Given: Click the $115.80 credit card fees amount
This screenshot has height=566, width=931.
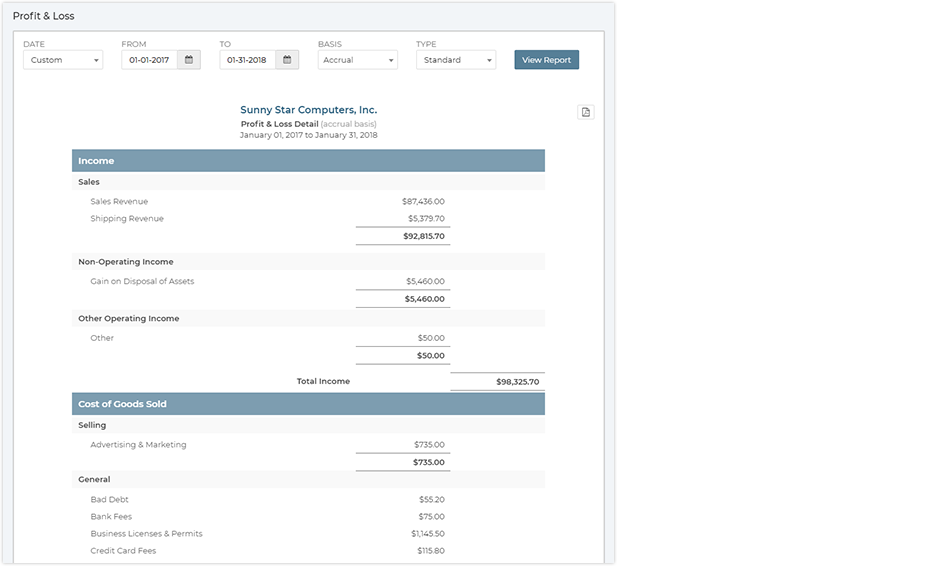Looking at the screenshot, I should (431, 551).
